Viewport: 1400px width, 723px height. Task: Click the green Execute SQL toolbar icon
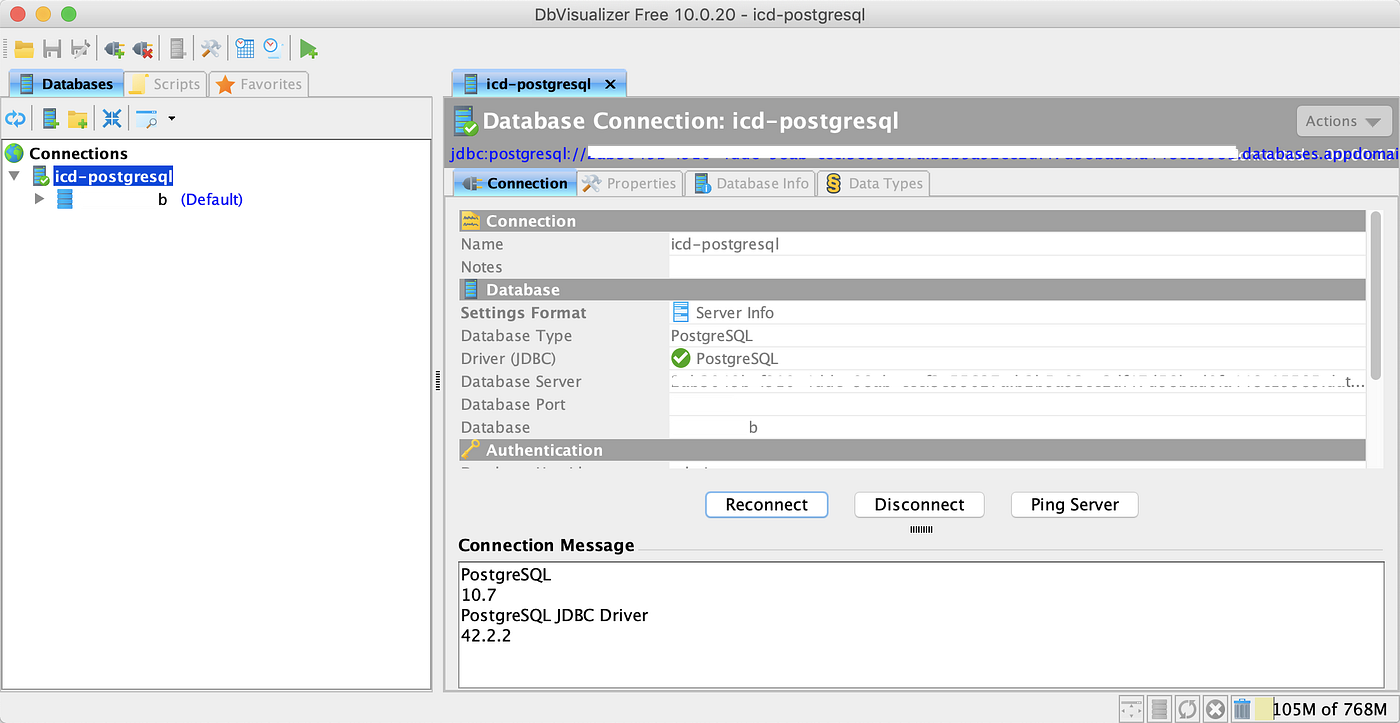point(308,48)
